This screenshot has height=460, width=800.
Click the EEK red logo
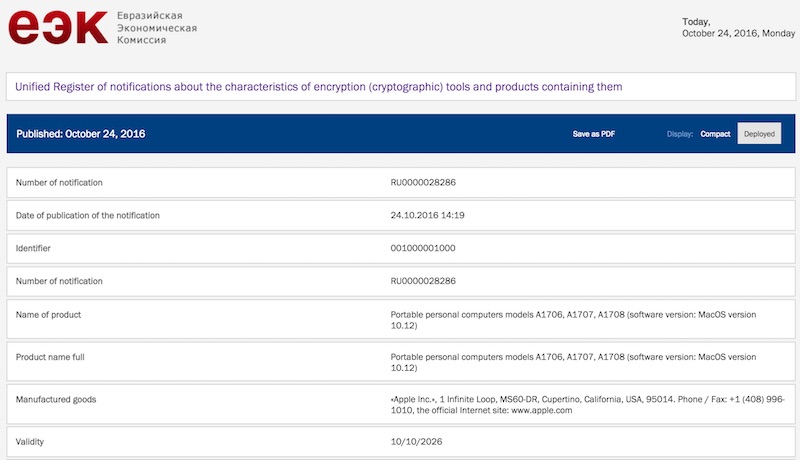pyautogui.click(x=58, y=28)
